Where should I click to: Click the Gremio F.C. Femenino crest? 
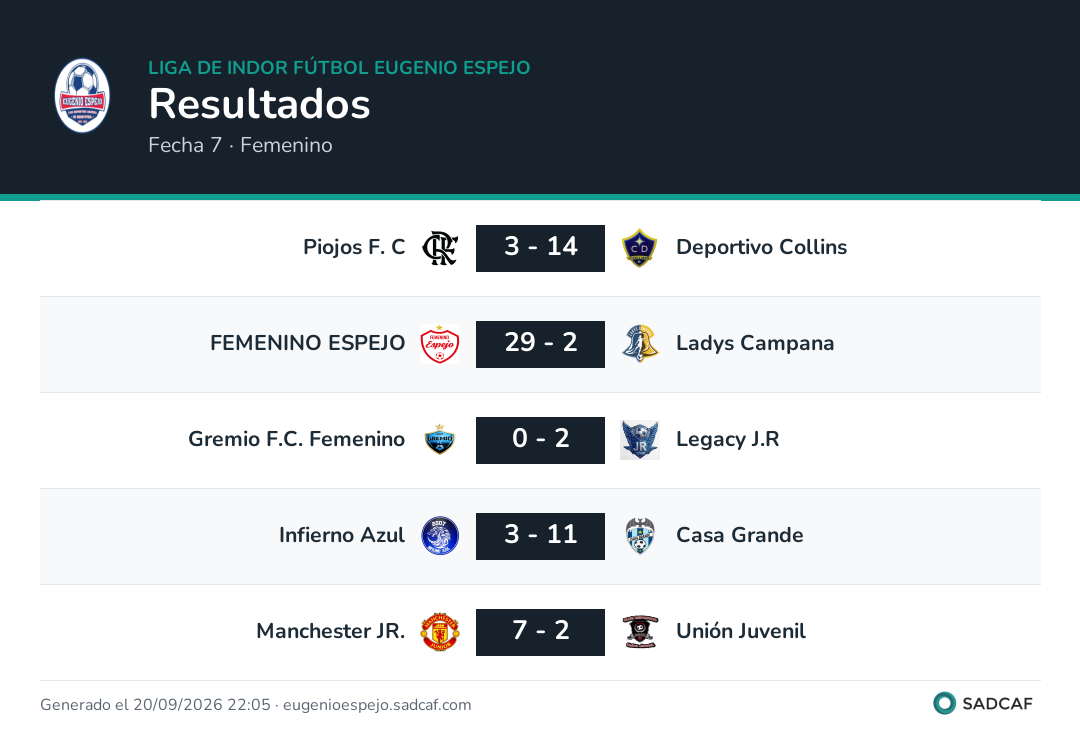pyautogui.click(x=439, y=440)
